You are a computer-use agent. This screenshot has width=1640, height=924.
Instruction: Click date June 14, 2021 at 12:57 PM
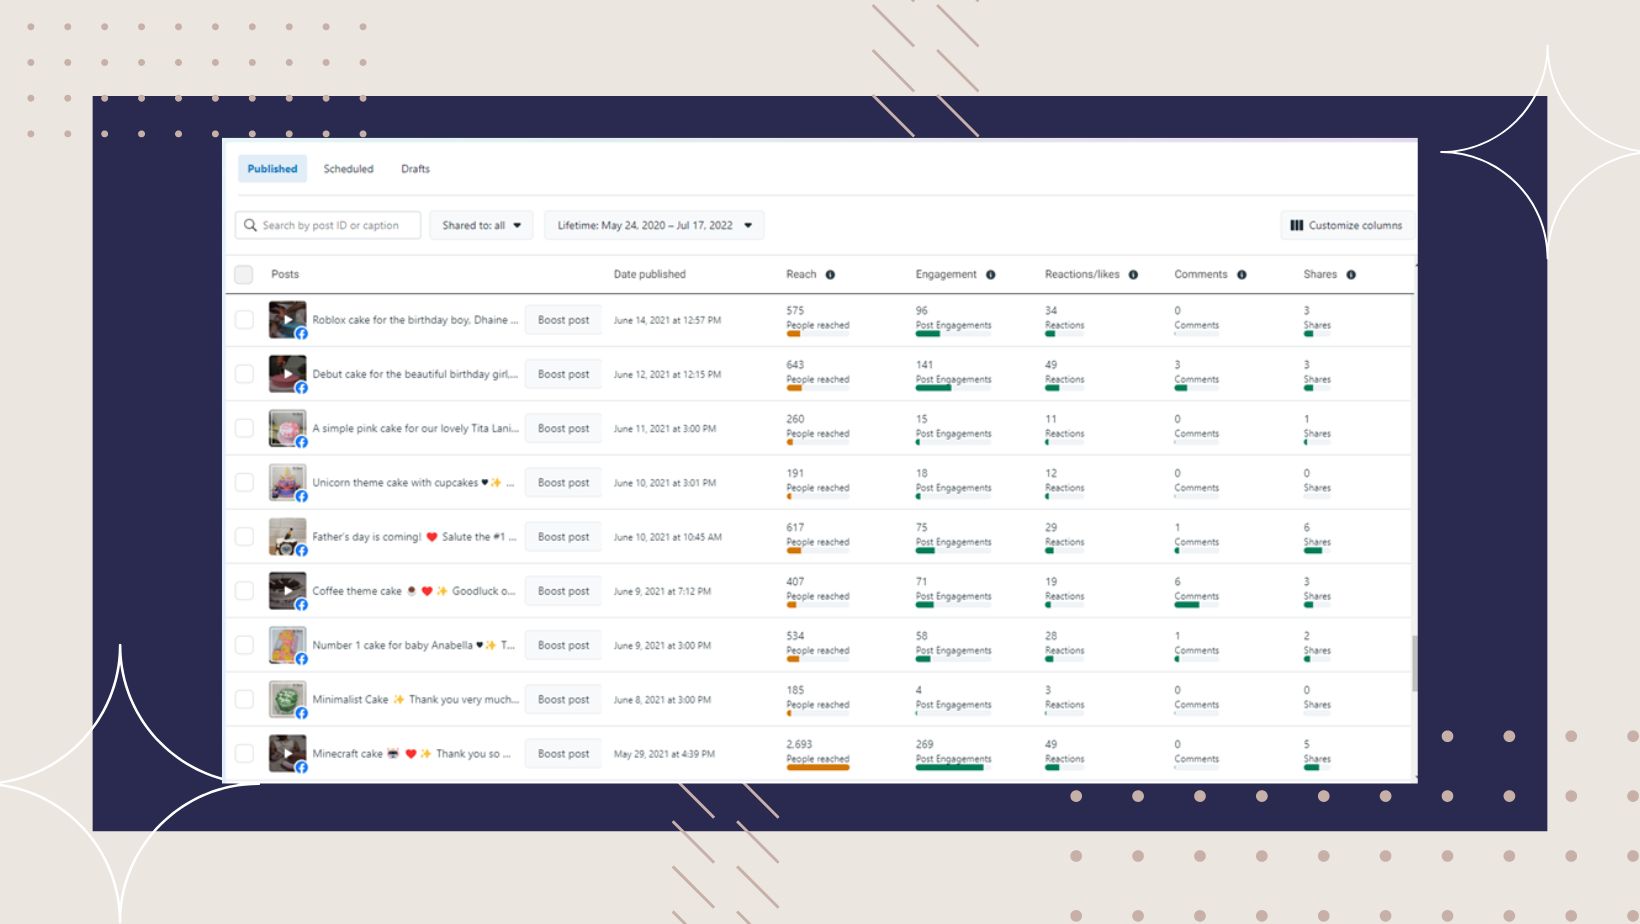click(667, 320)
